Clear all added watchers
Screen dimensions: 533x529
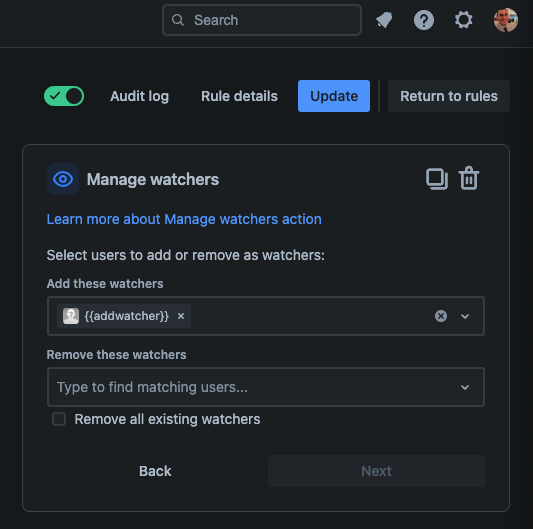[441, 316]
